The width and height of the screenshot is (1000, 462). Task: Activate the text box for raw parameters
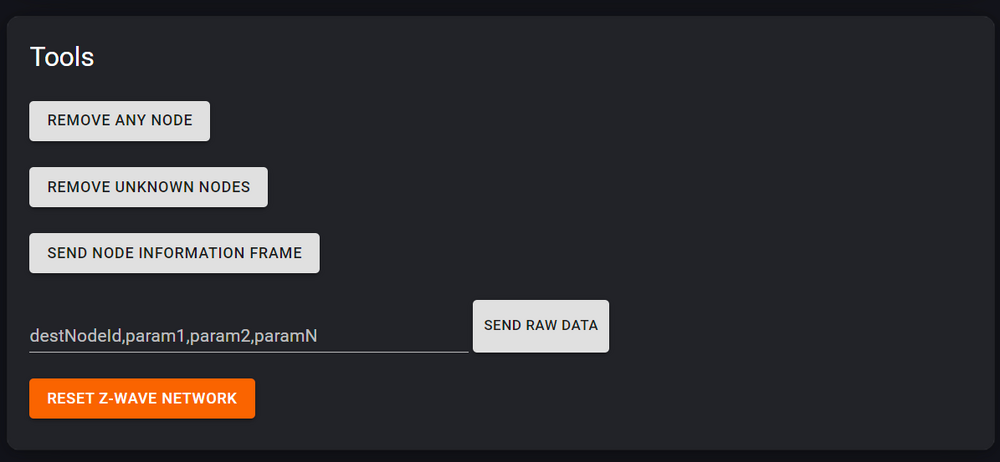[x=248, y=336]
